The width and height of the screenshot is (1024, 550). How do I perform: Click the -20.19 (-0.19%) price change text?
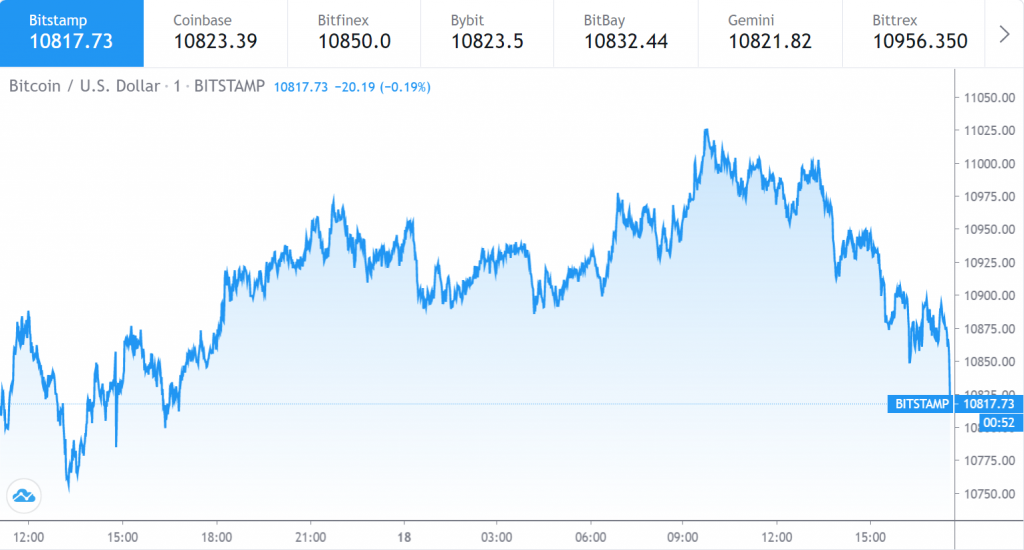[x=383, y=87]
